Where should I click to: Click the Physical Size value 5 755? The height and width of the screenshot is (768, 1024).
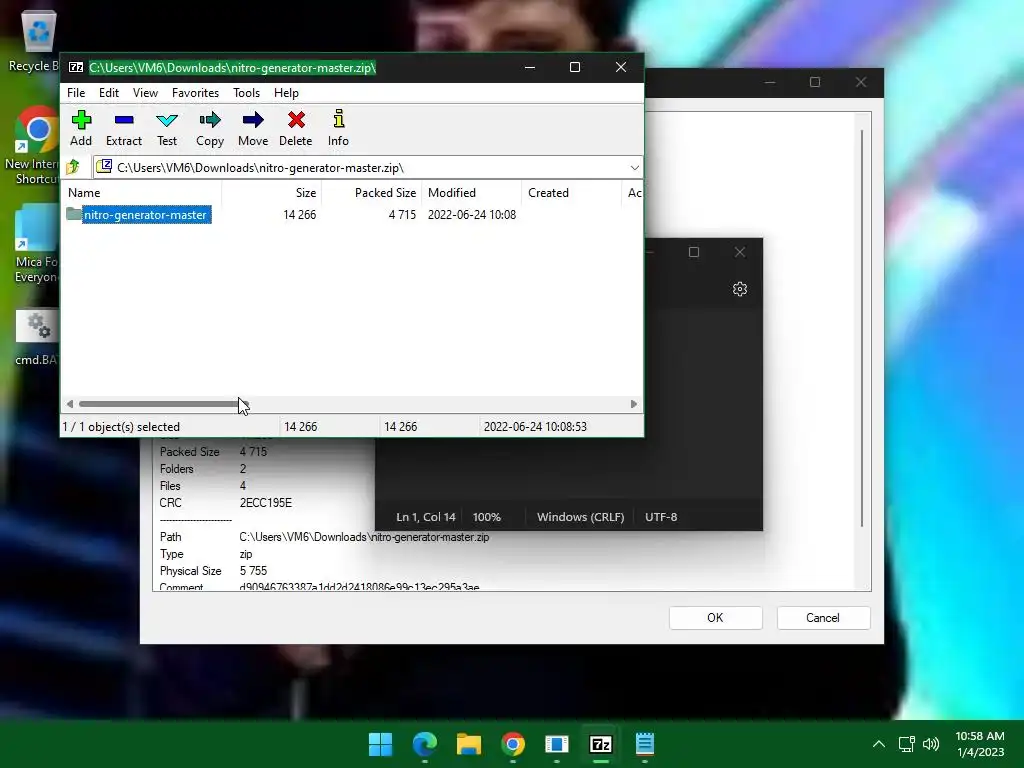point(253,571)
